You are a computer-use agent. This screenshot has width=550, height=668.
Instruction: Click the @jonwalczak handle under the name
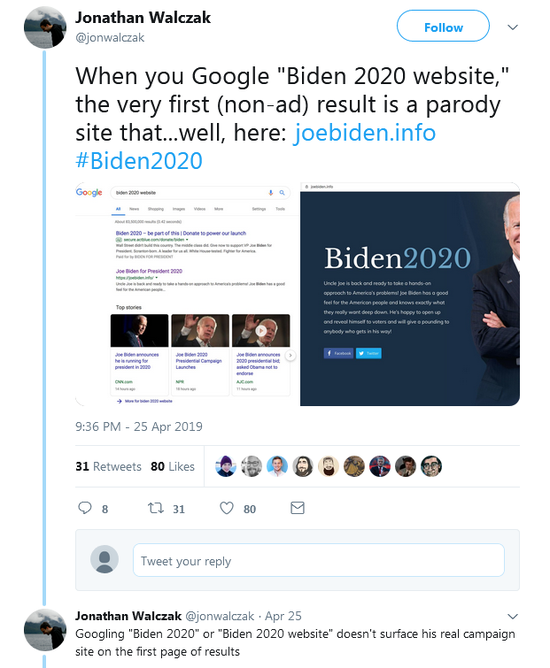tap(110, 37)
